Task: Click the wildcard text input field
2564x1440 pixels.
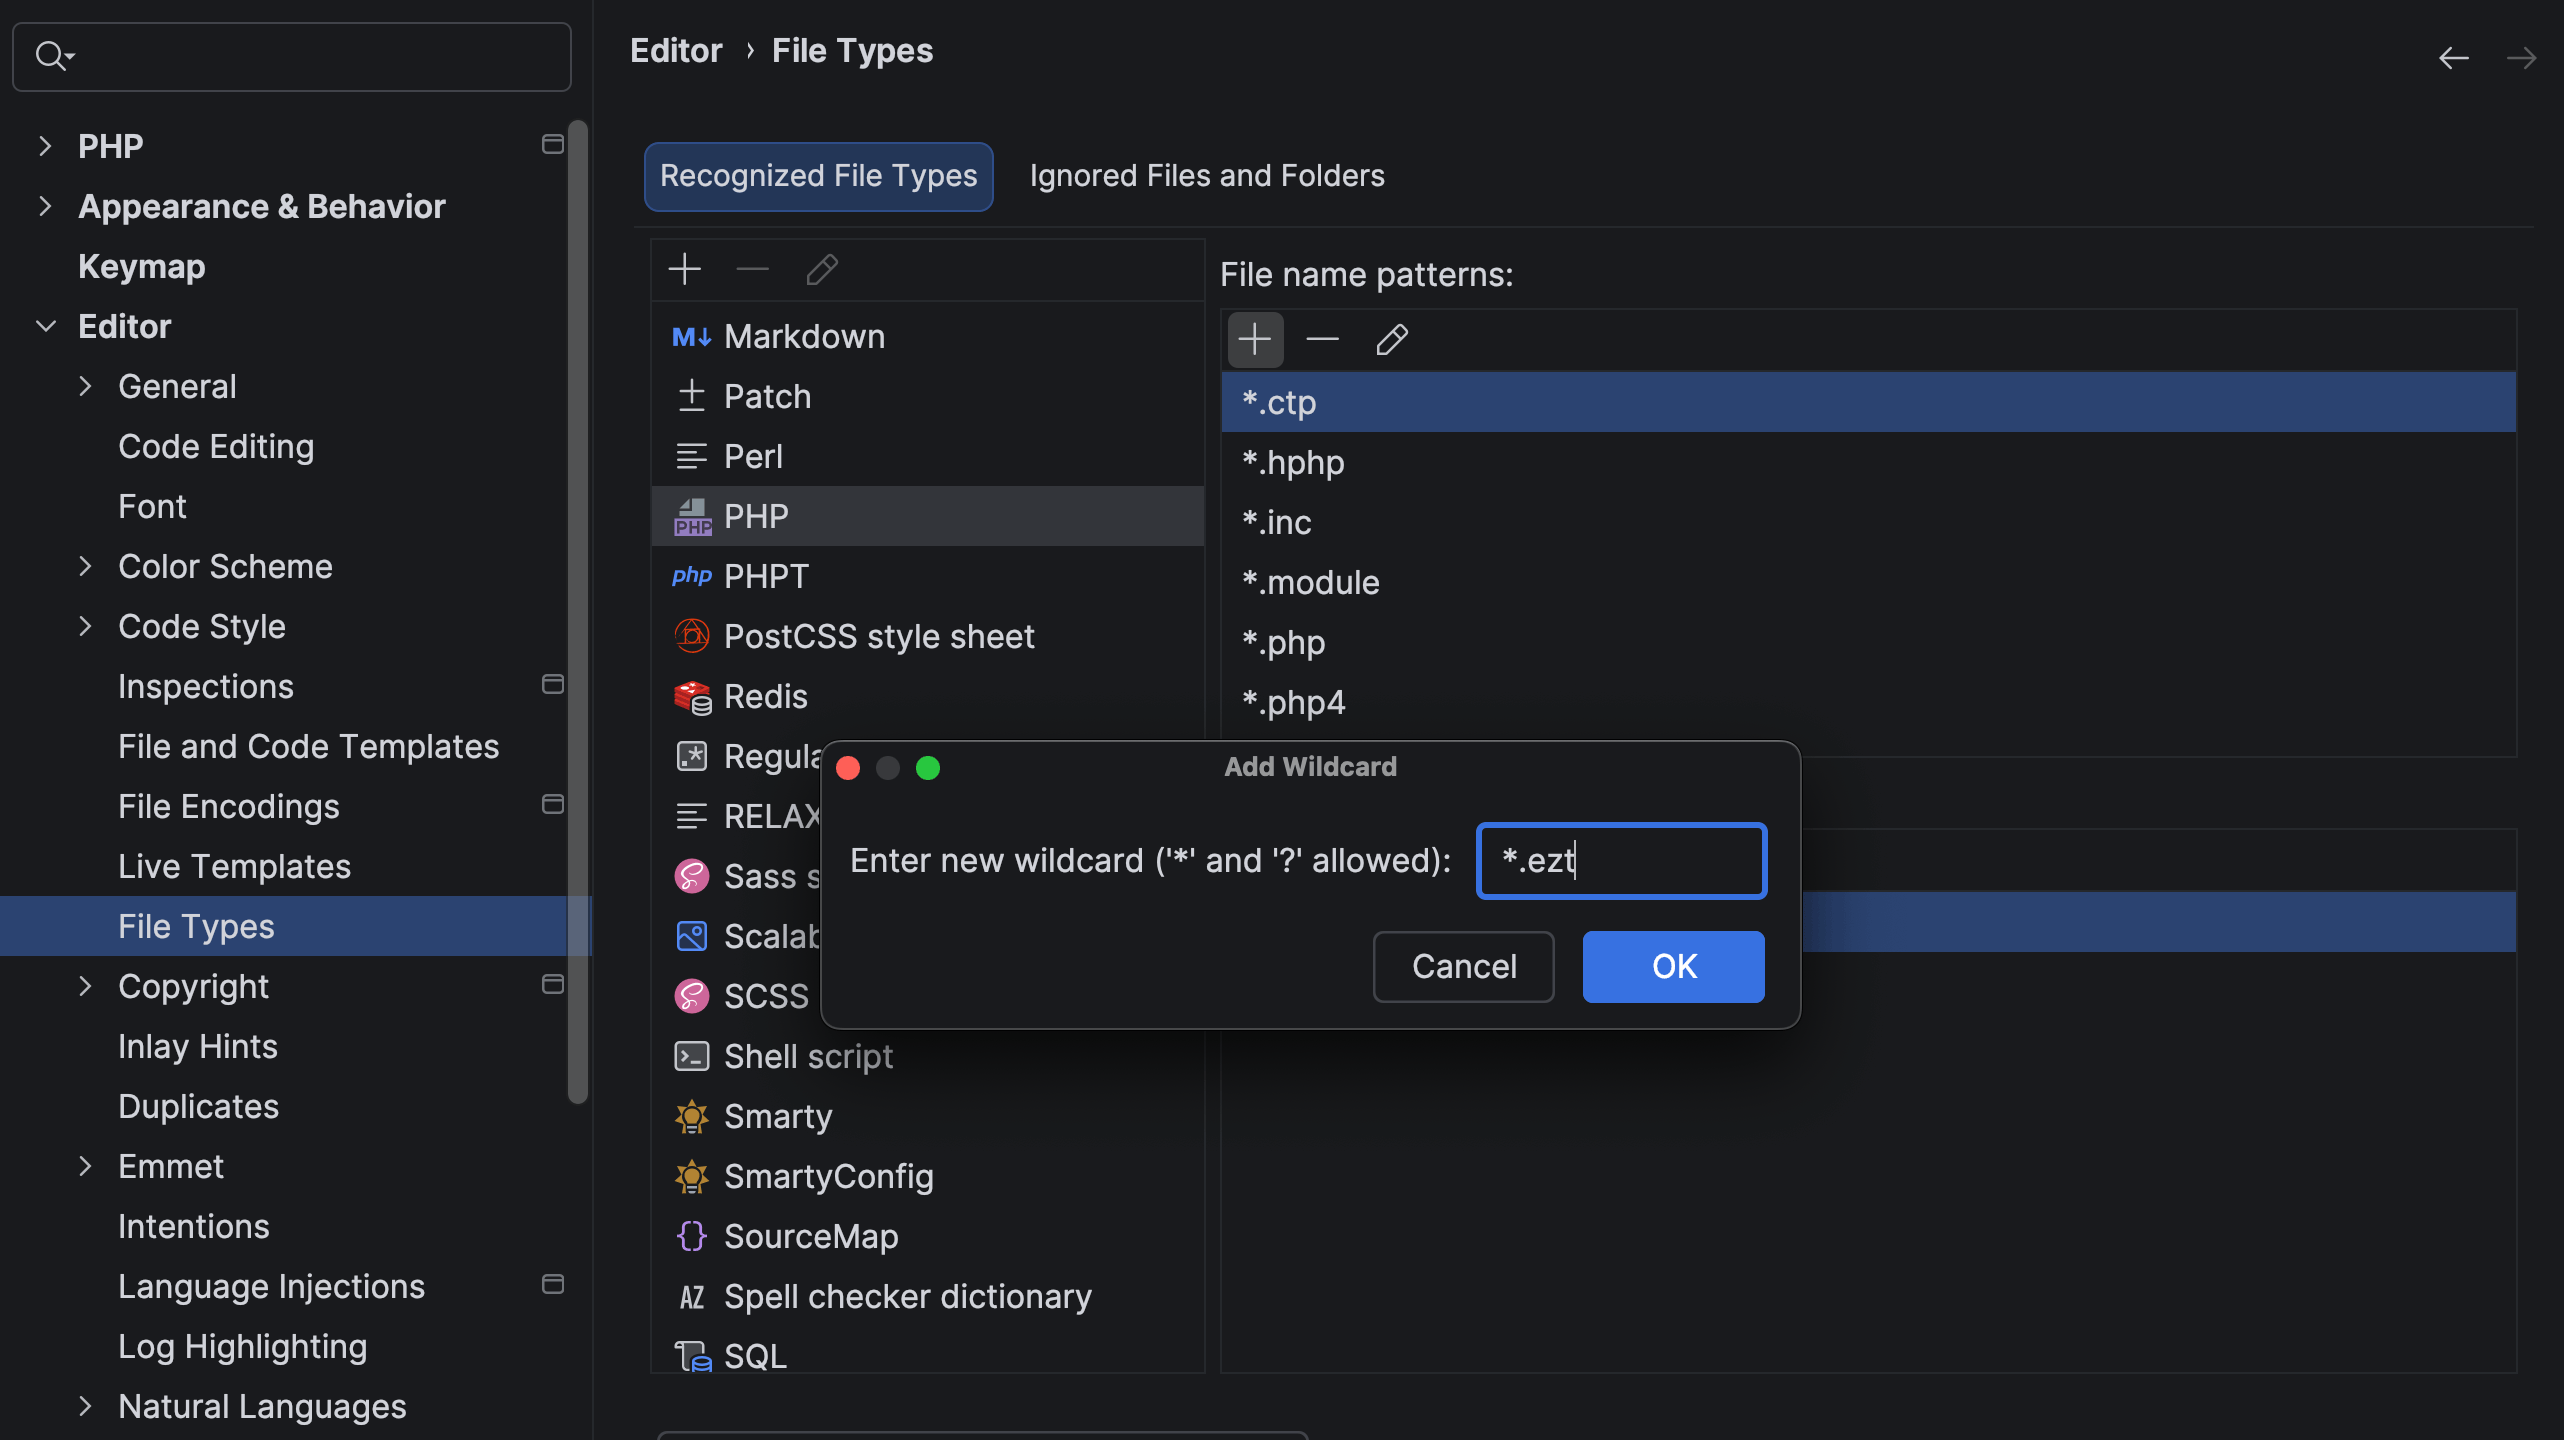Action: 1620,860
